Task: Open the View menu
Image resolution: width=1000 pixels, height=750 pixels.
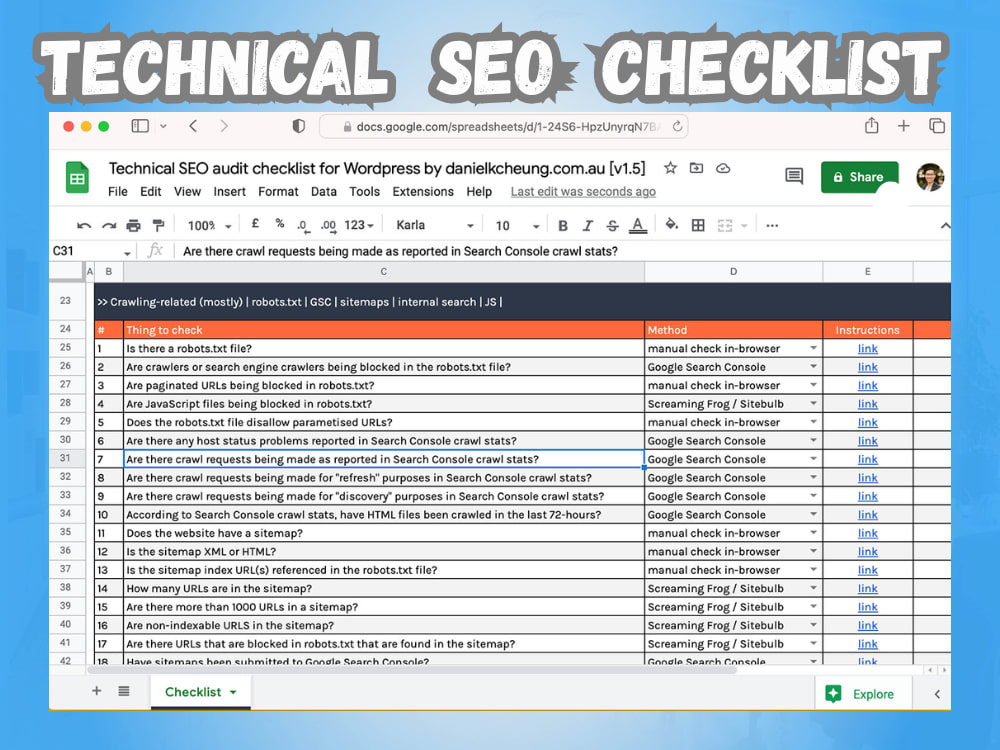Action: [x=188, y=192]
